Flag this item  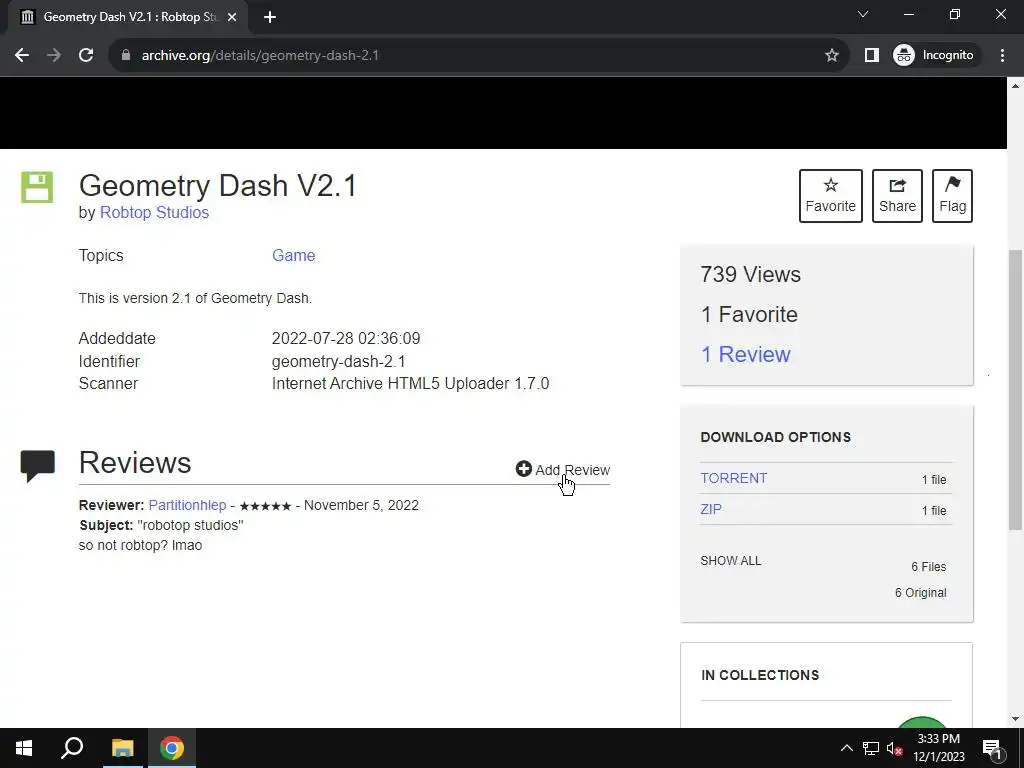952,196
